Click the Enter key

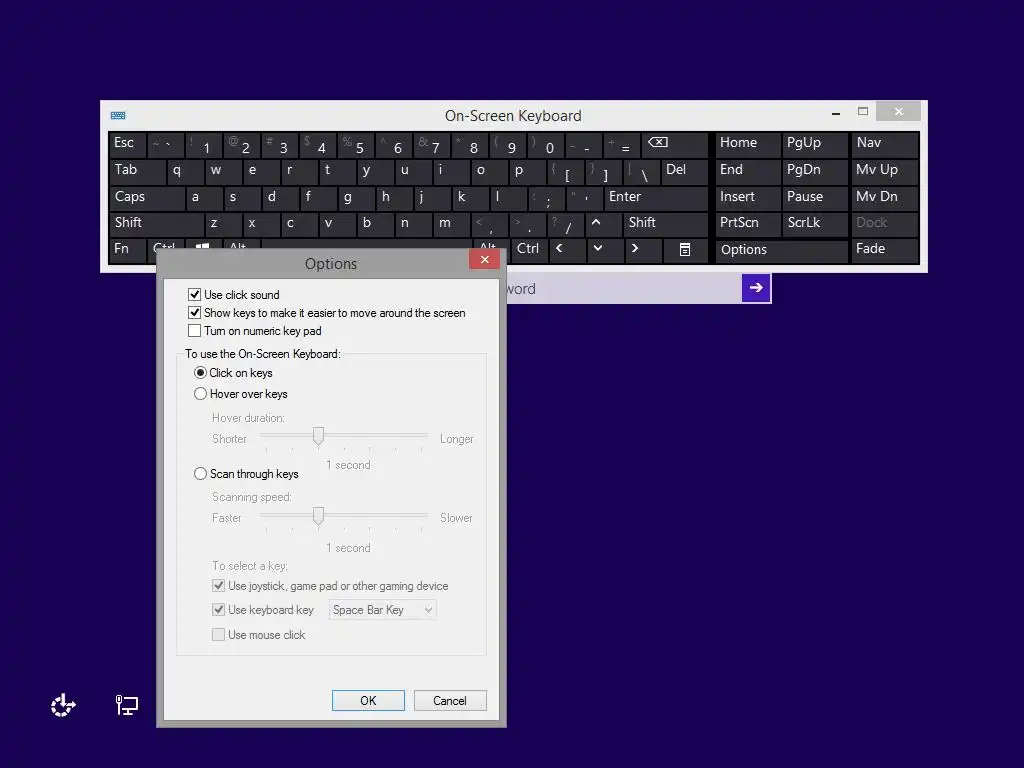click(656, 197)
